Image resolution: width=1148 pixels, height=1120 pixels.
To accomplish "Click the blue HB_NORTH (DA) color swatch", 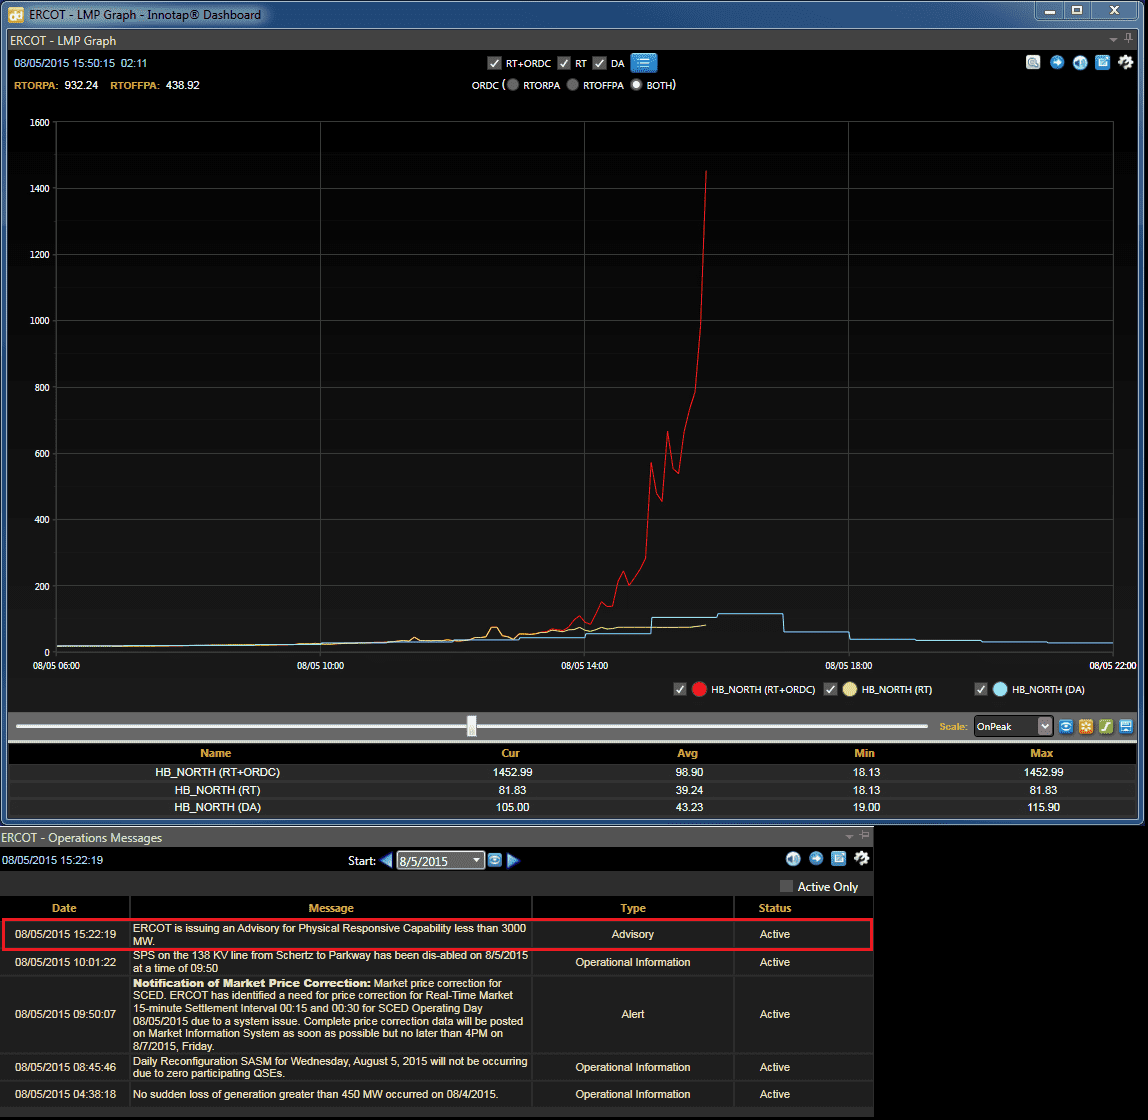I will tap(1000, 689).
